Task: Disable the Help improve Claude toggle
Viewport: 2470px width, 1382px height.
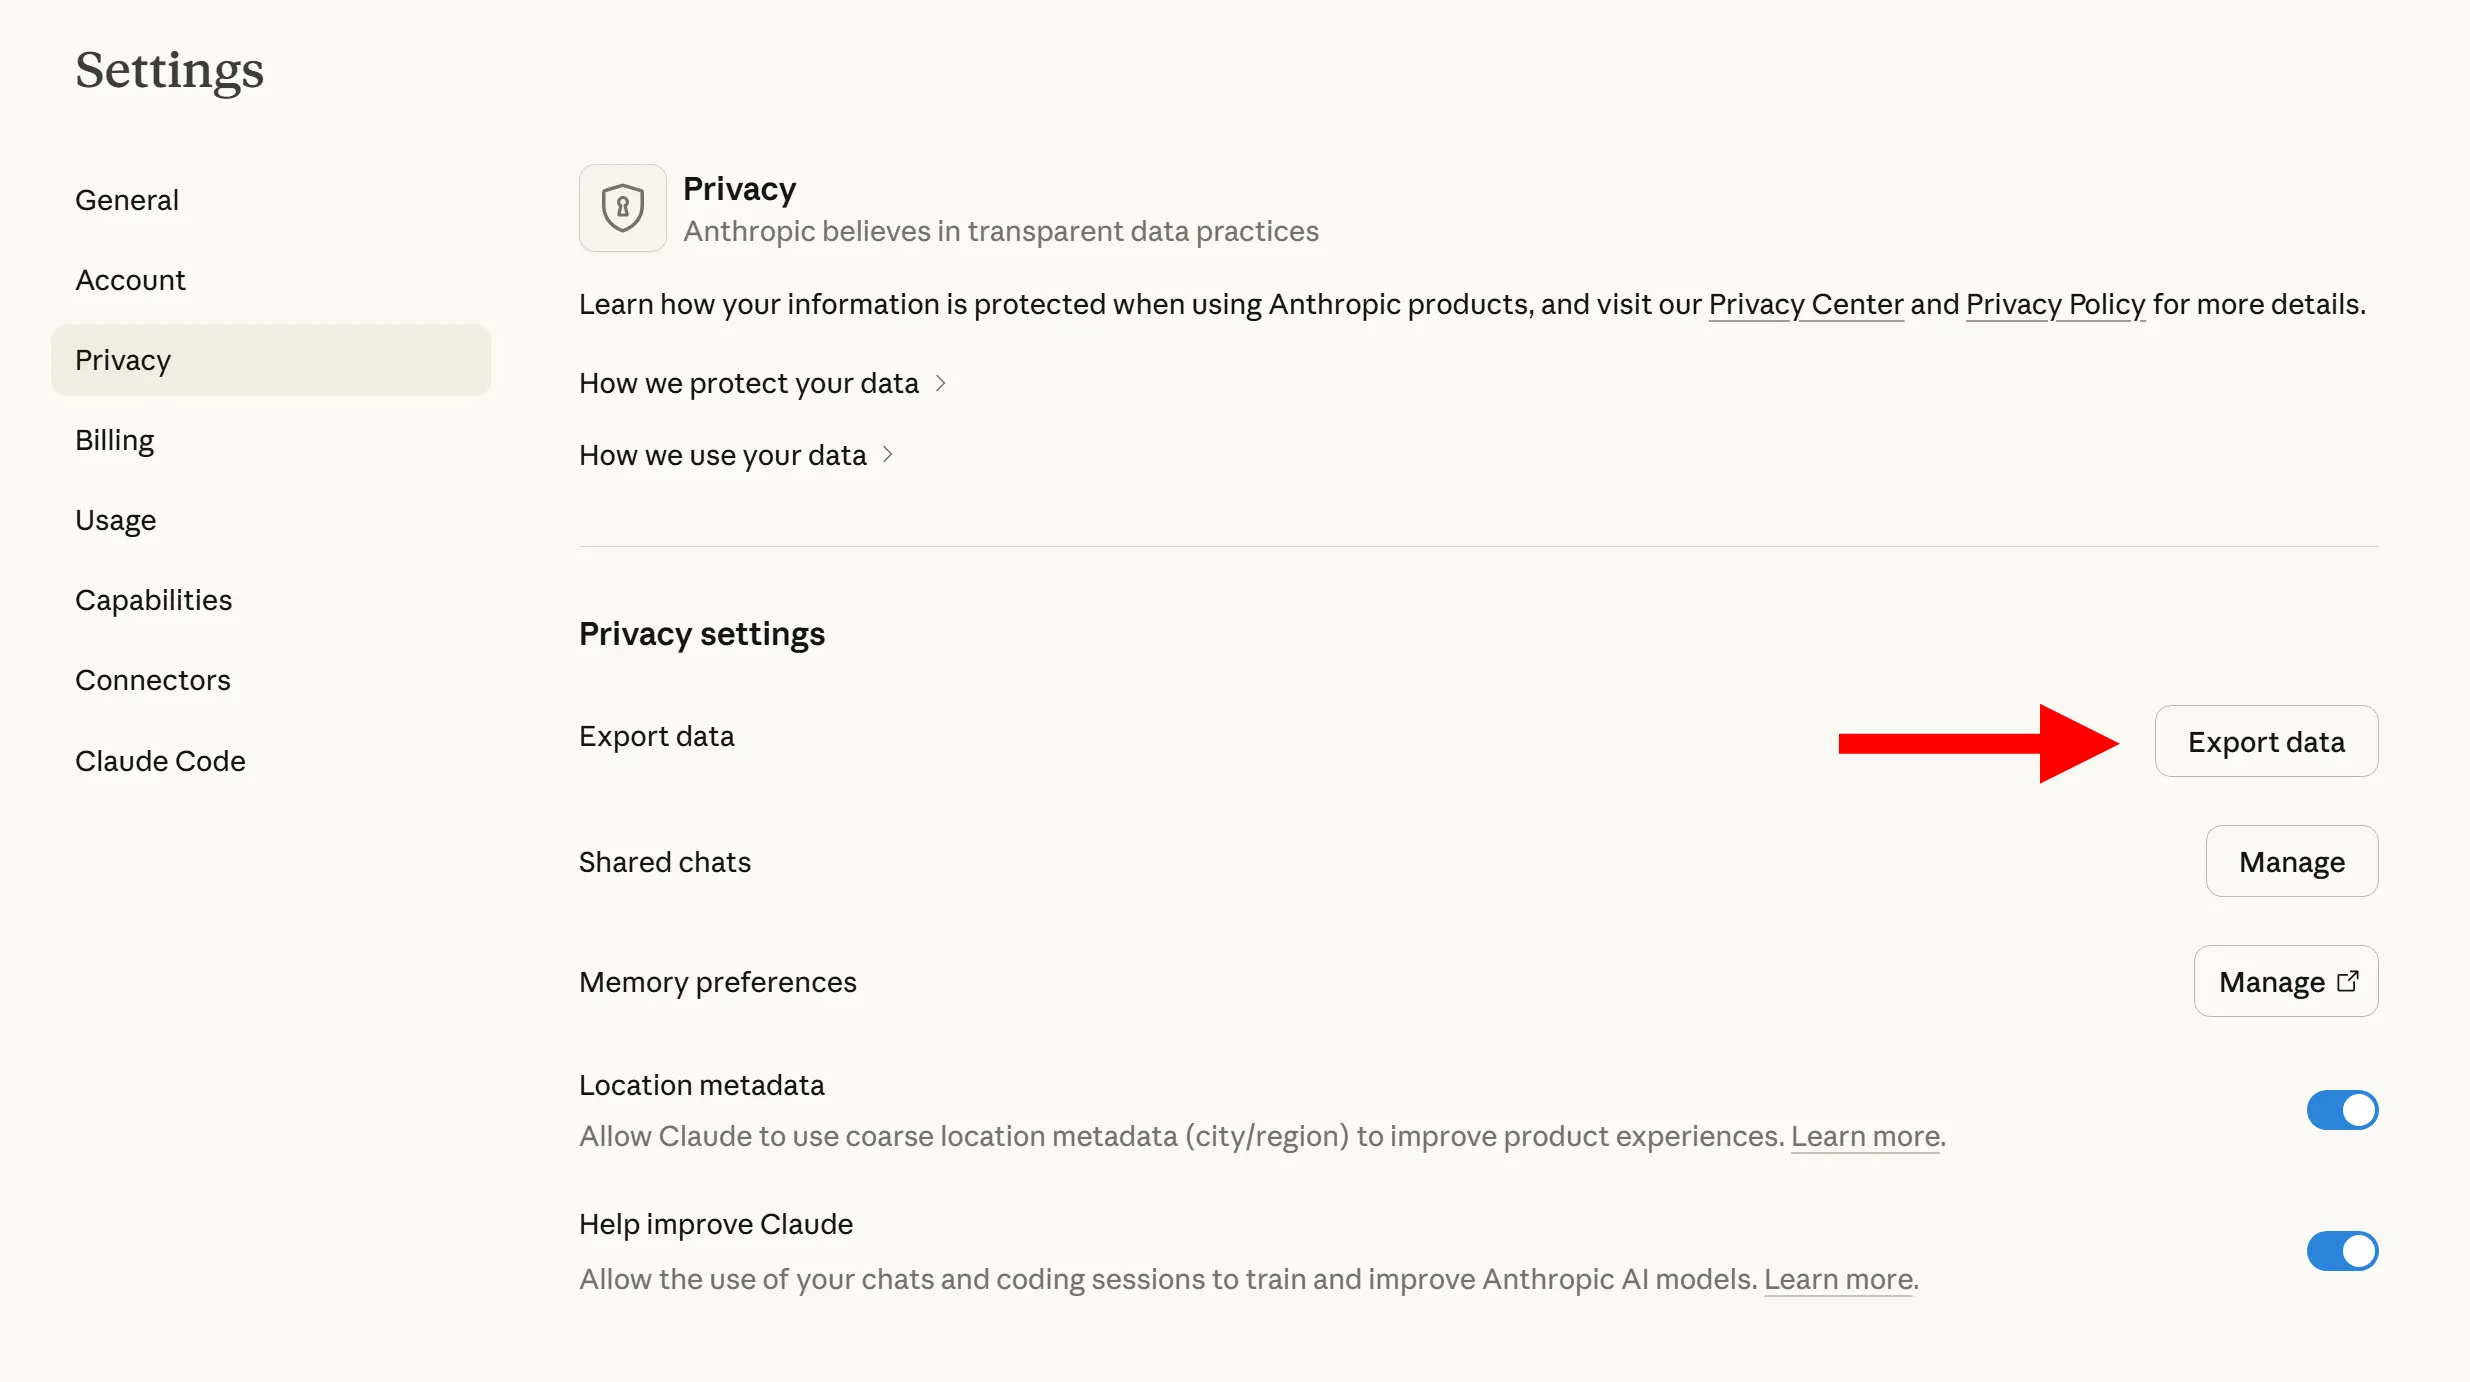Action: (2341, 1251)
